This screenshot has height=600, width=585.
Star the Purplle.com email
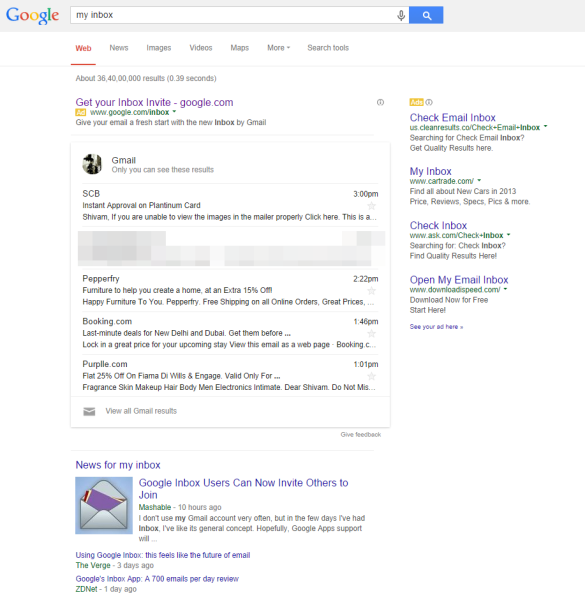[x=371, y=377]
